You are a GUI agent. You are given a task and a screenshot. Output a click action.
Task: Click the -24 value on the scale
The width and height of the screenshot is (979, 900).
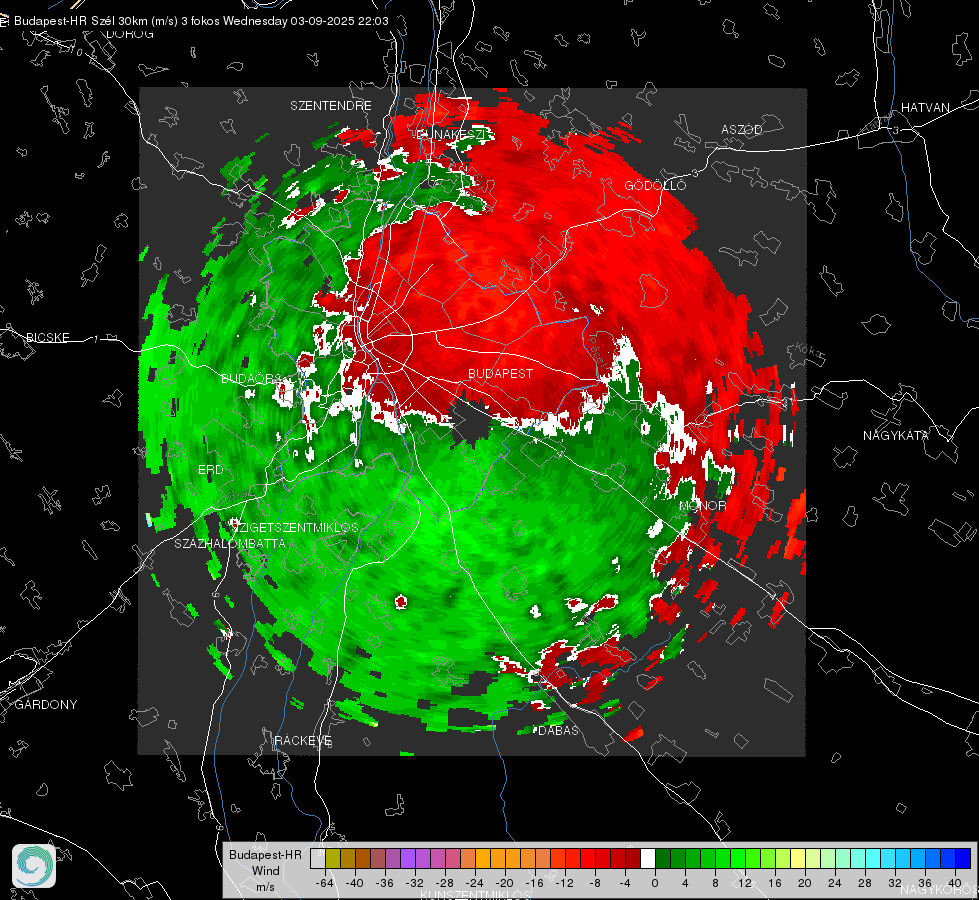pos(475,883)
